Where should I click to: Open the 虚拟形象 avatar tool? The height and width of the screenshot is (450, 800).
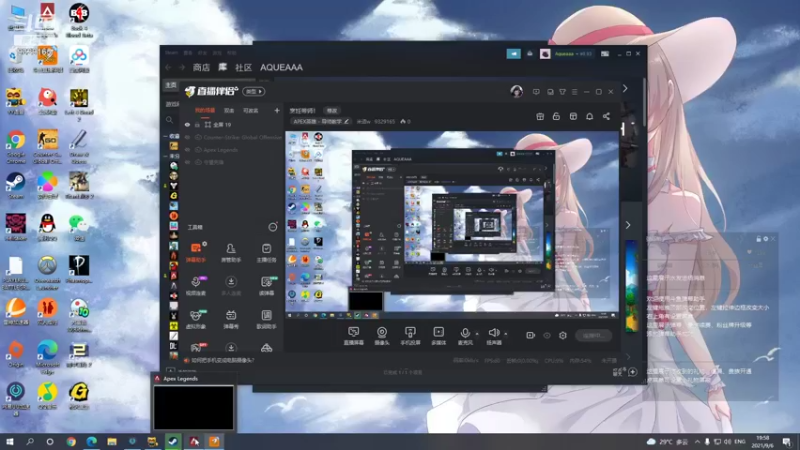(196, 319)
